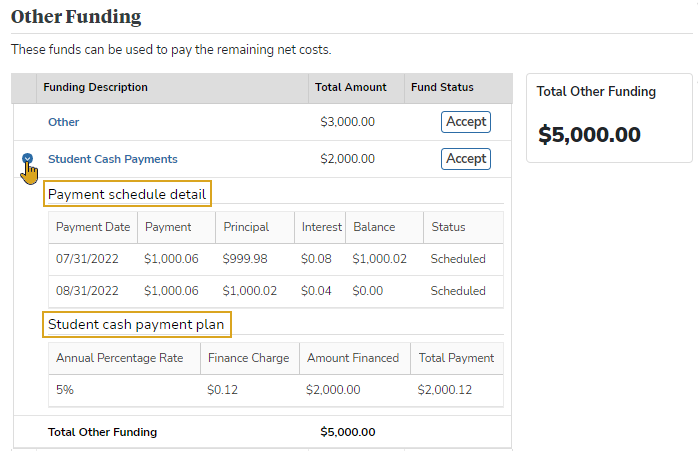Click the $5,000.00 figure in summary card
The height and width of the screenshot is (451, 698).
tap(589, 134)
